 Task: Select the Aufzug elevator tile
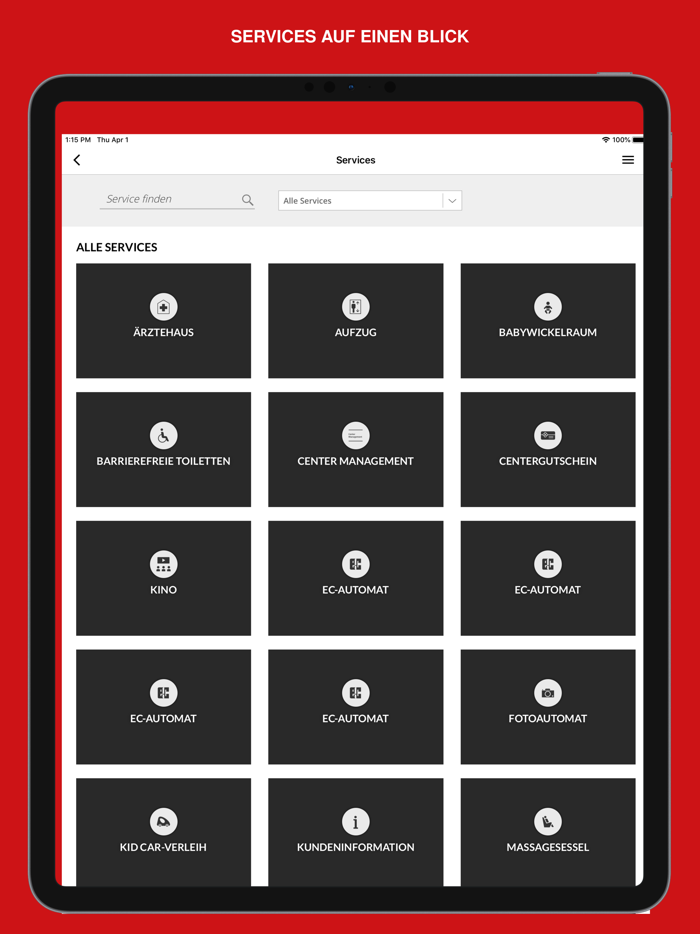click(x=356, y=320)
